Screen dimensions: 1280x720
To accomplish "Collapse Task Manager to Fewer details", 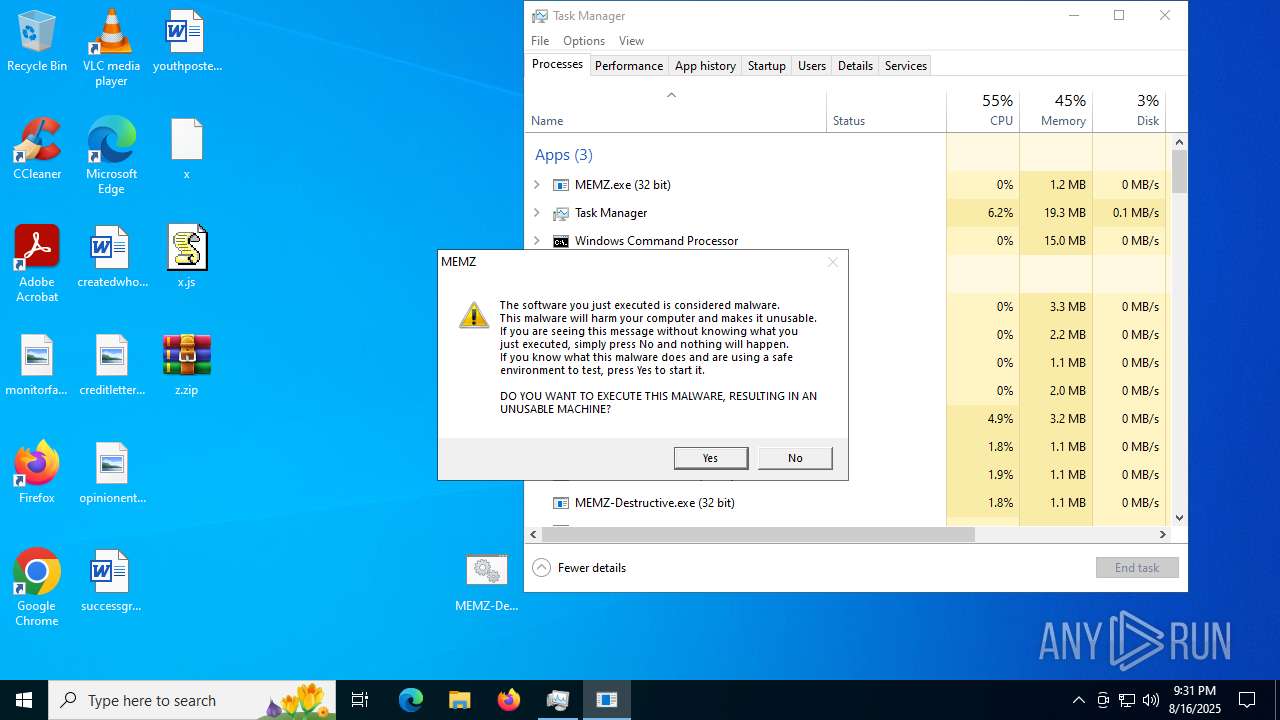I will pos(580,568).
